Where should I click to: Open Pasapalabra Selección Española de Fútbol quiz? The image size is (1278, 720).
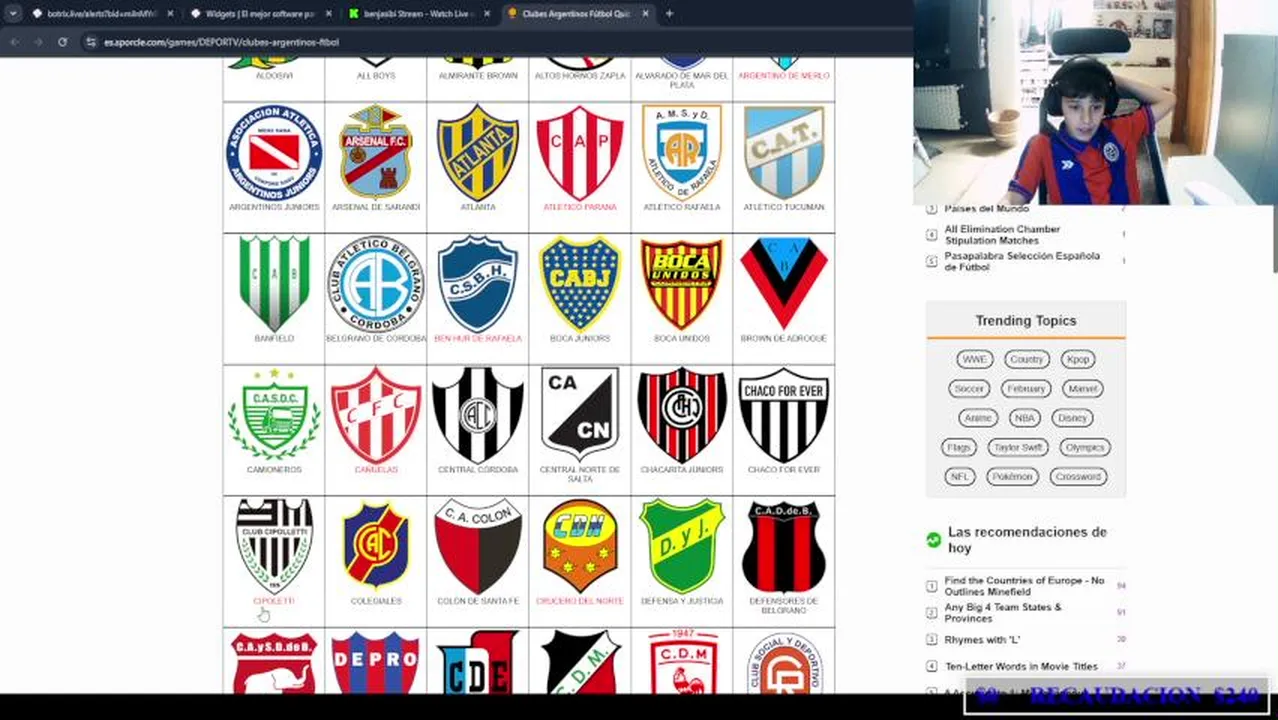click(x=1022, y=261)
